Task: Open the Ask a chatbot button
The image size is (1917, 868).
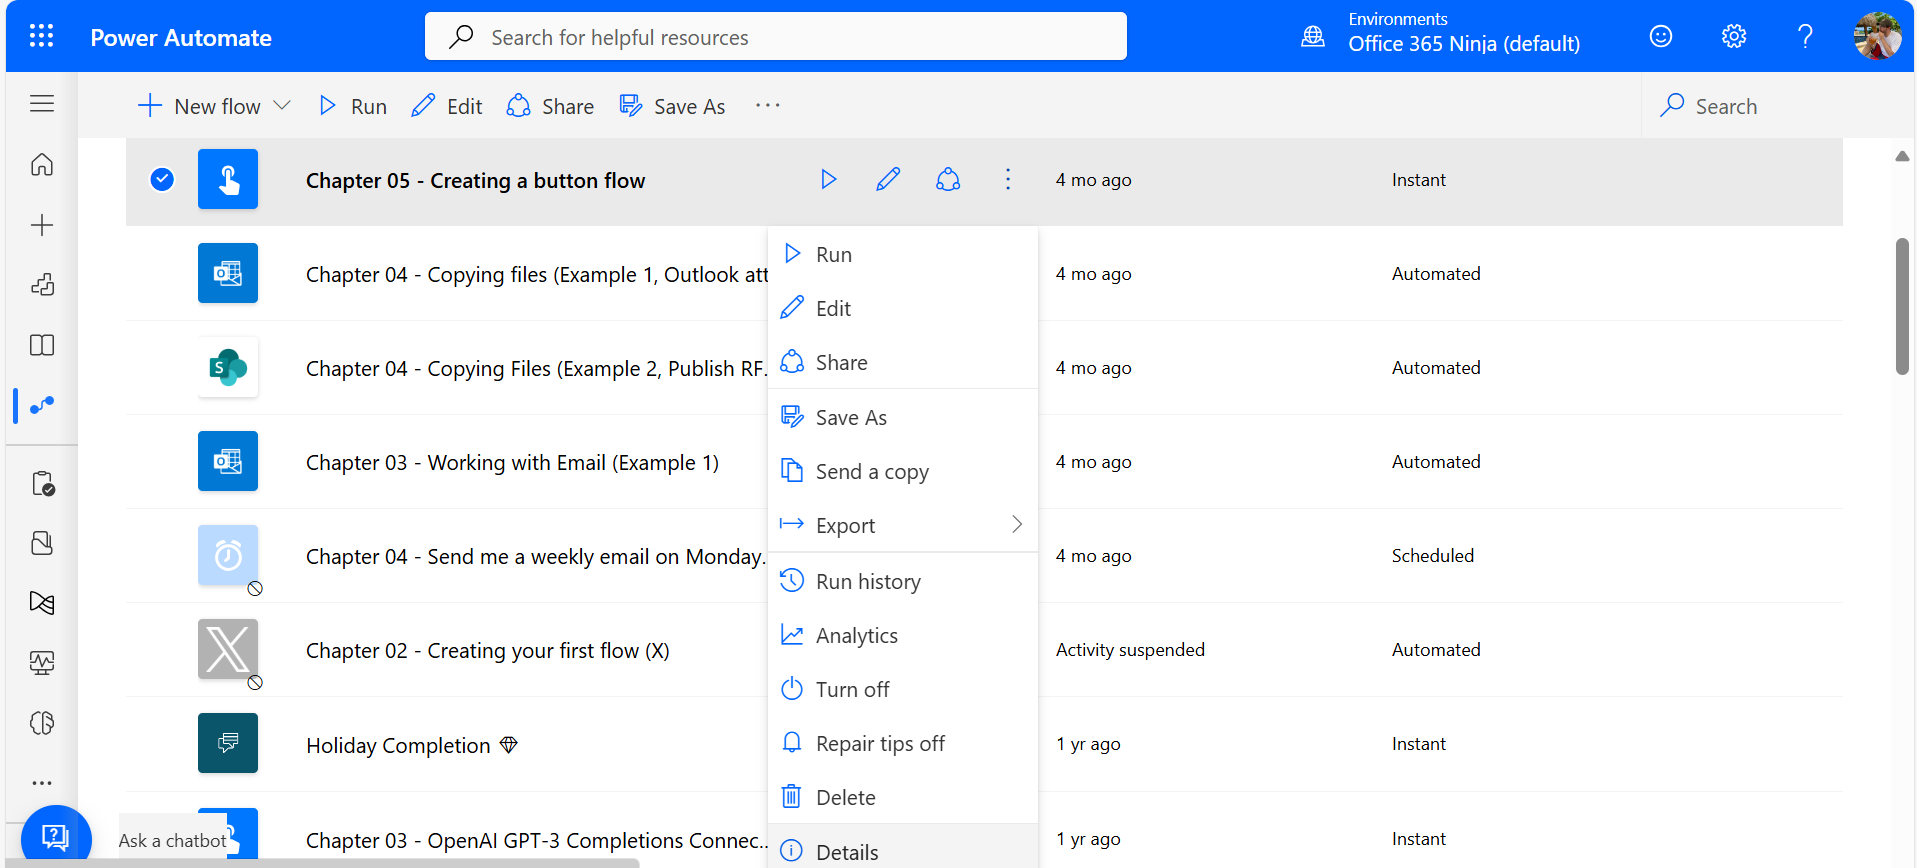Action: click(x=55, y=836)
